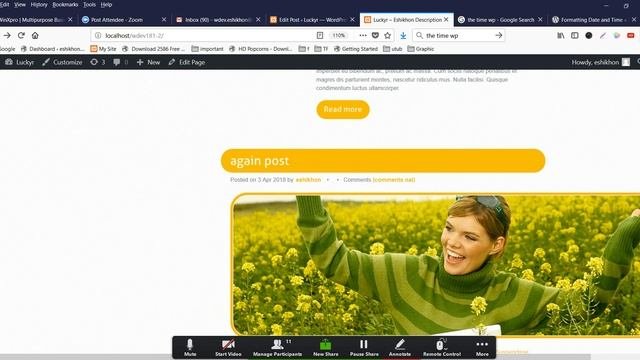Open the Download 2586 Free bookmark
This screenshot has height=360, width=640.
153,49
